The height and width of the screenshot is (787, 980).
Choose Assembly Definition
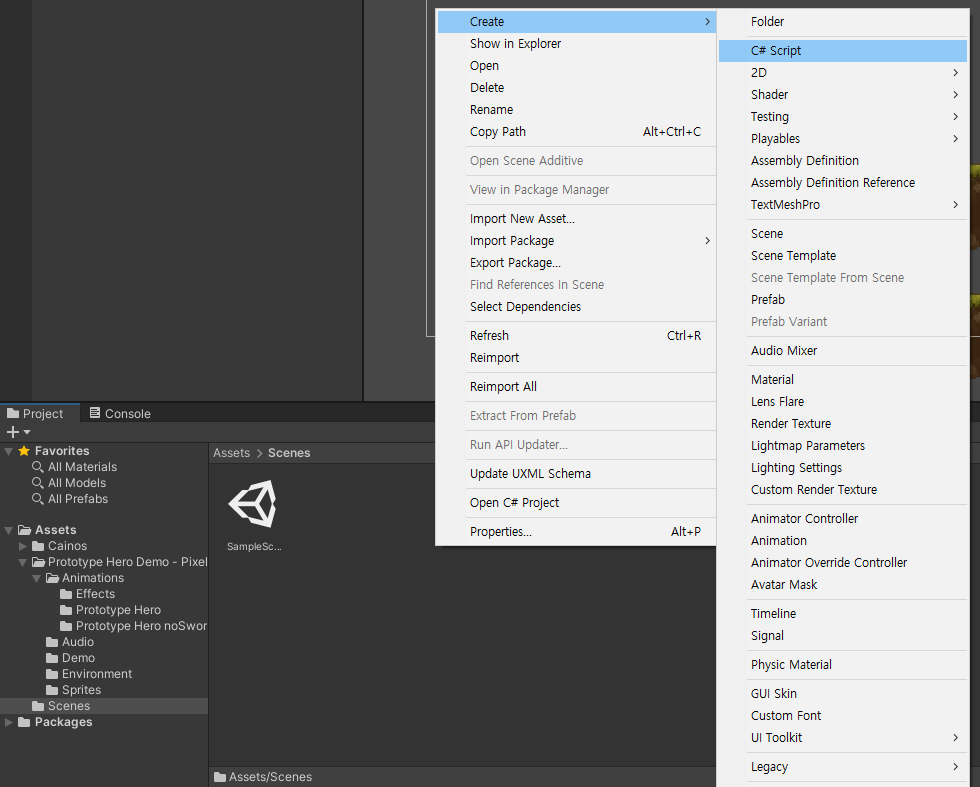842,161
